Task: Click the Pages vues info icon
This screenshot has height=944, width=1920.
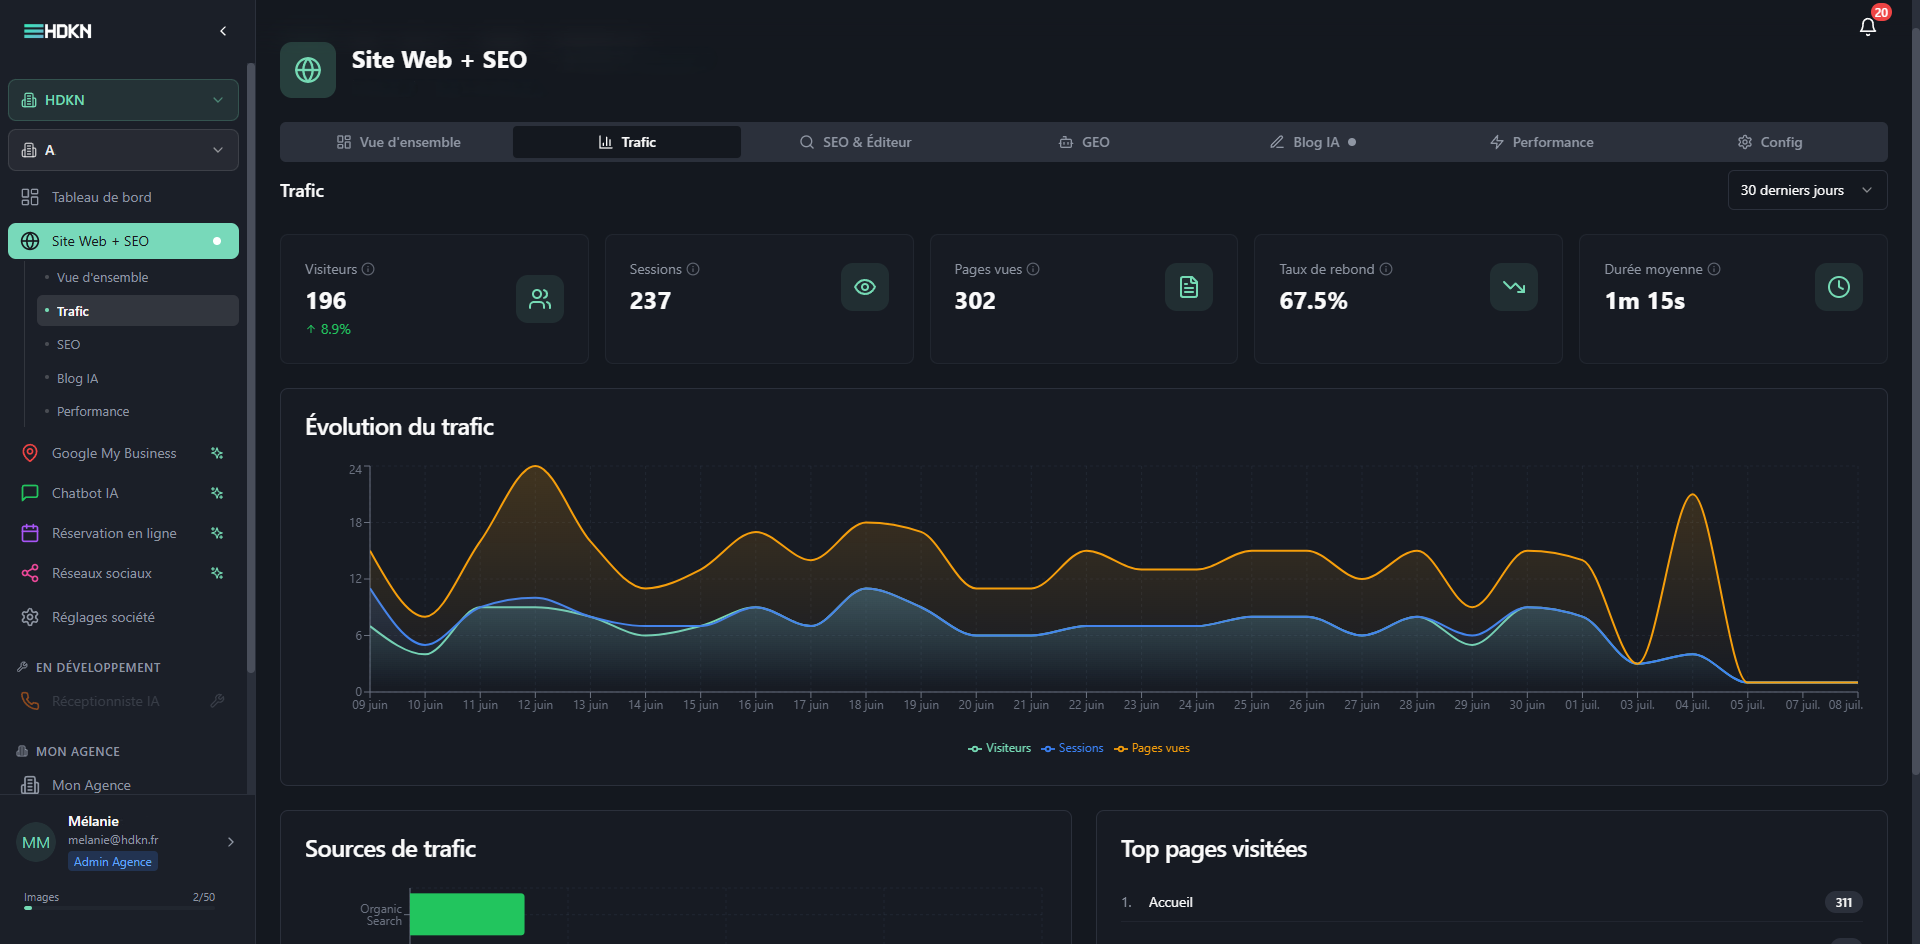Action: pos(1033,269)
